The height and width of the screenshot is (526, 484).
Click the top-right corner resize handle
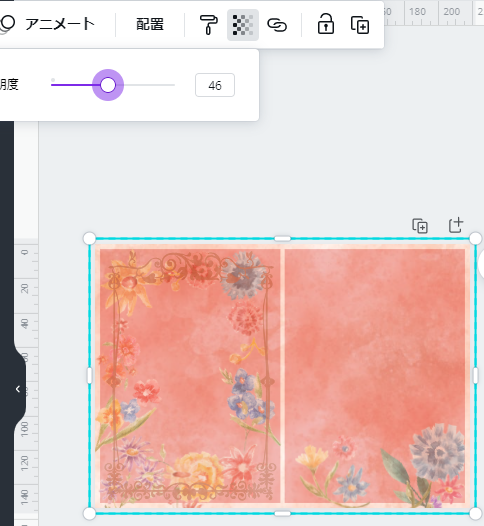(475, 239)
